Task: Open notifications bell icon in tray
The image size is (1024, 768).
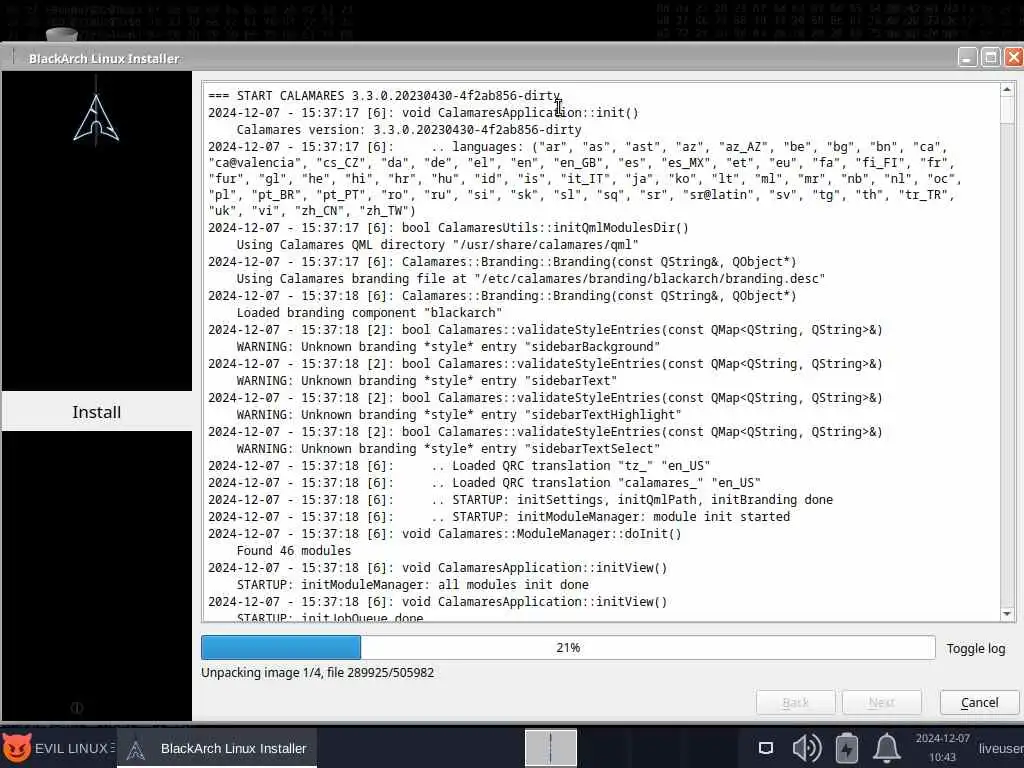Action: [887, 748]
